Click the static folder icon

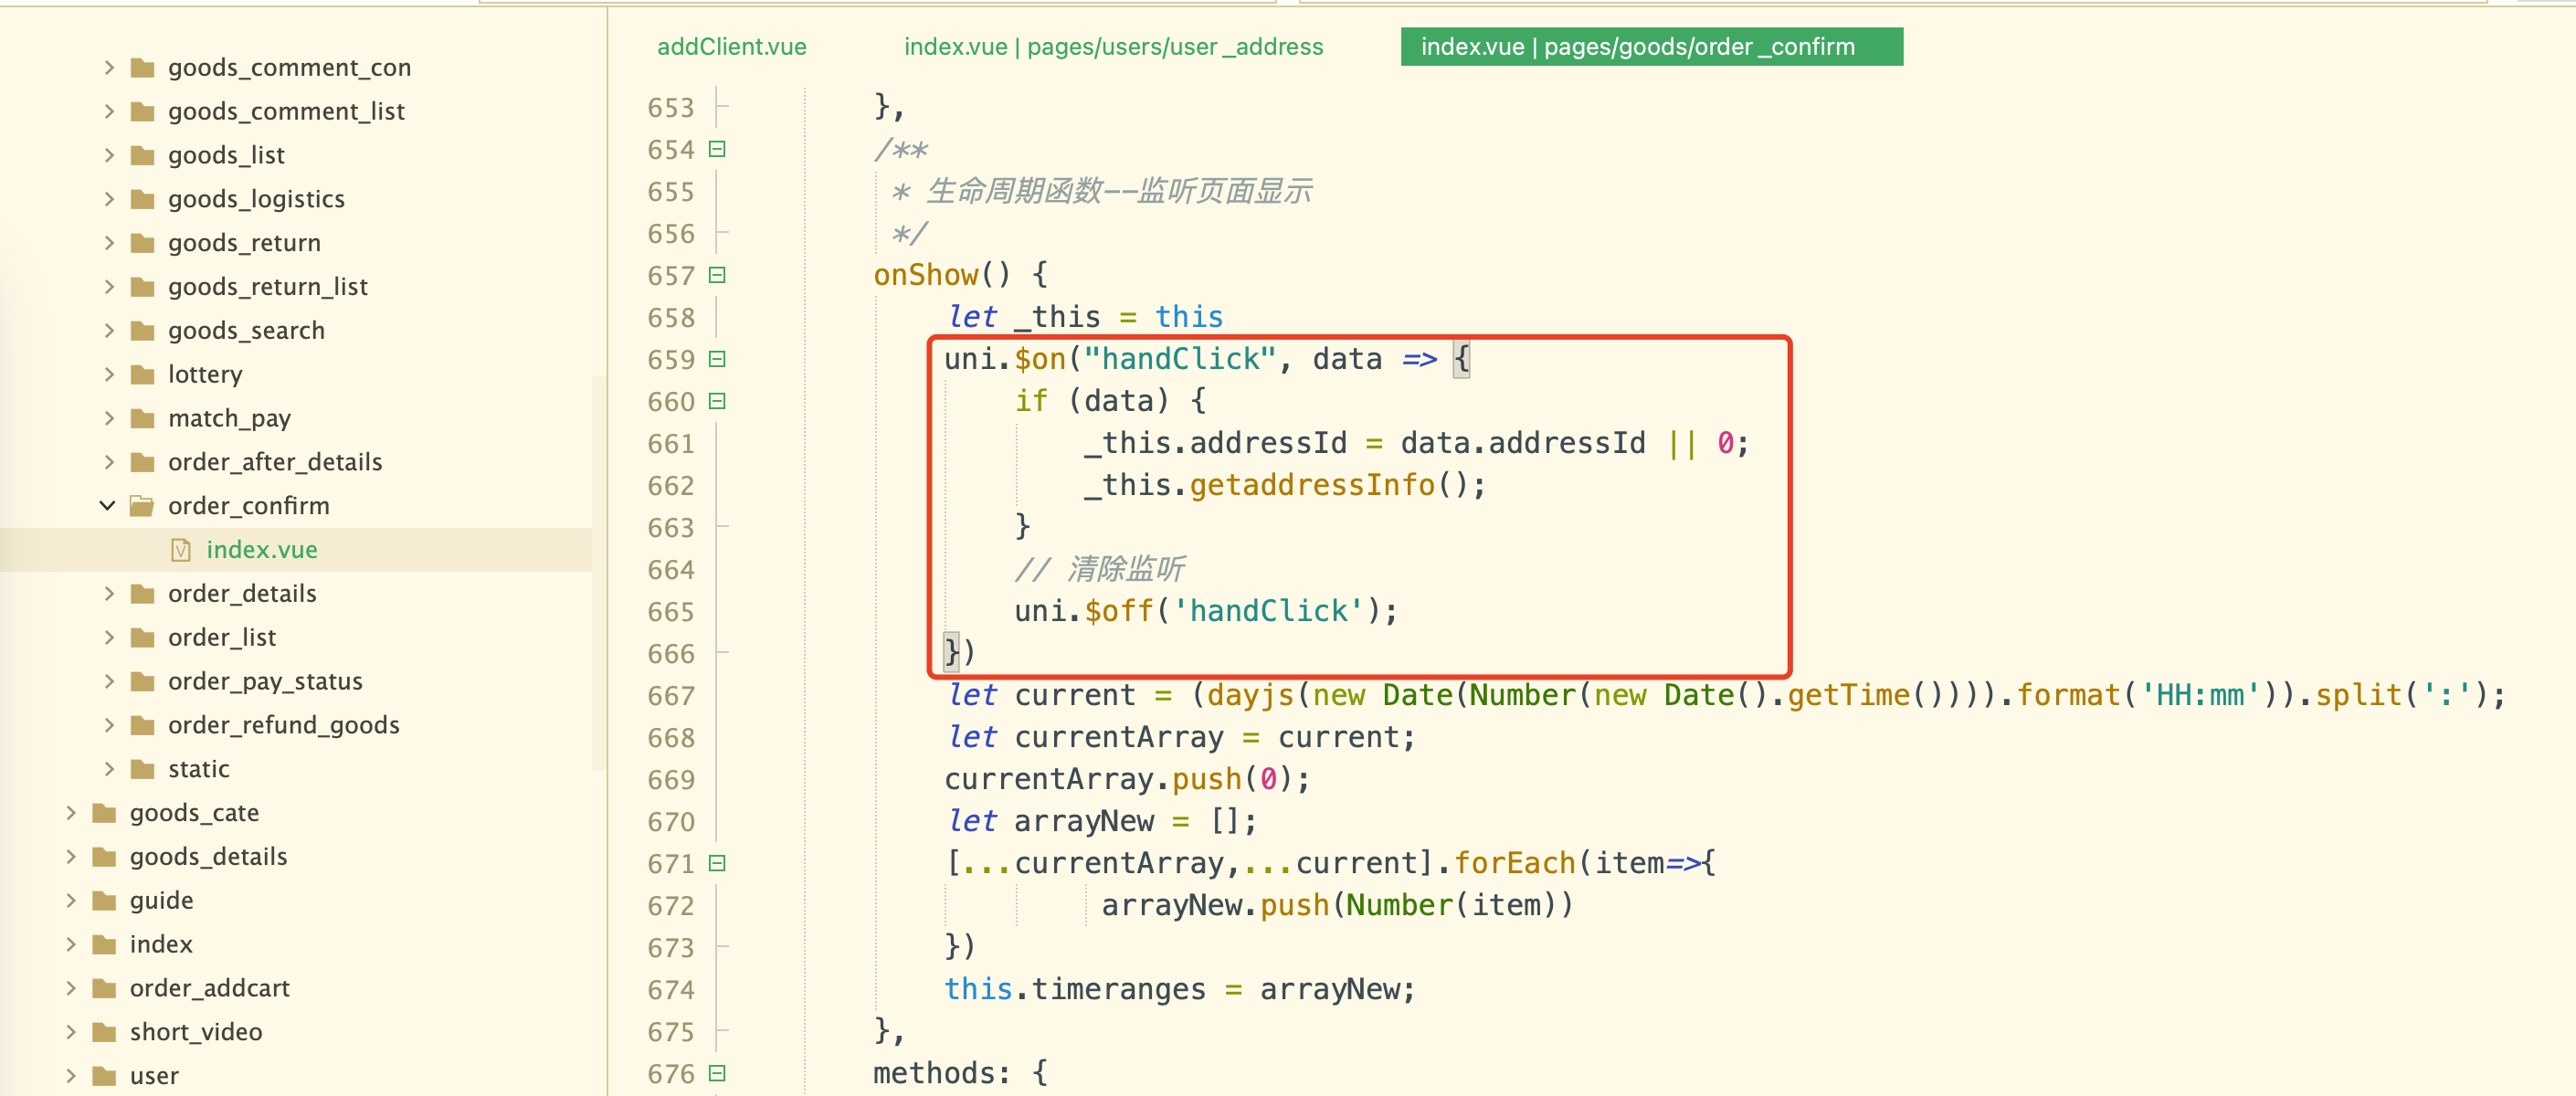143,769
